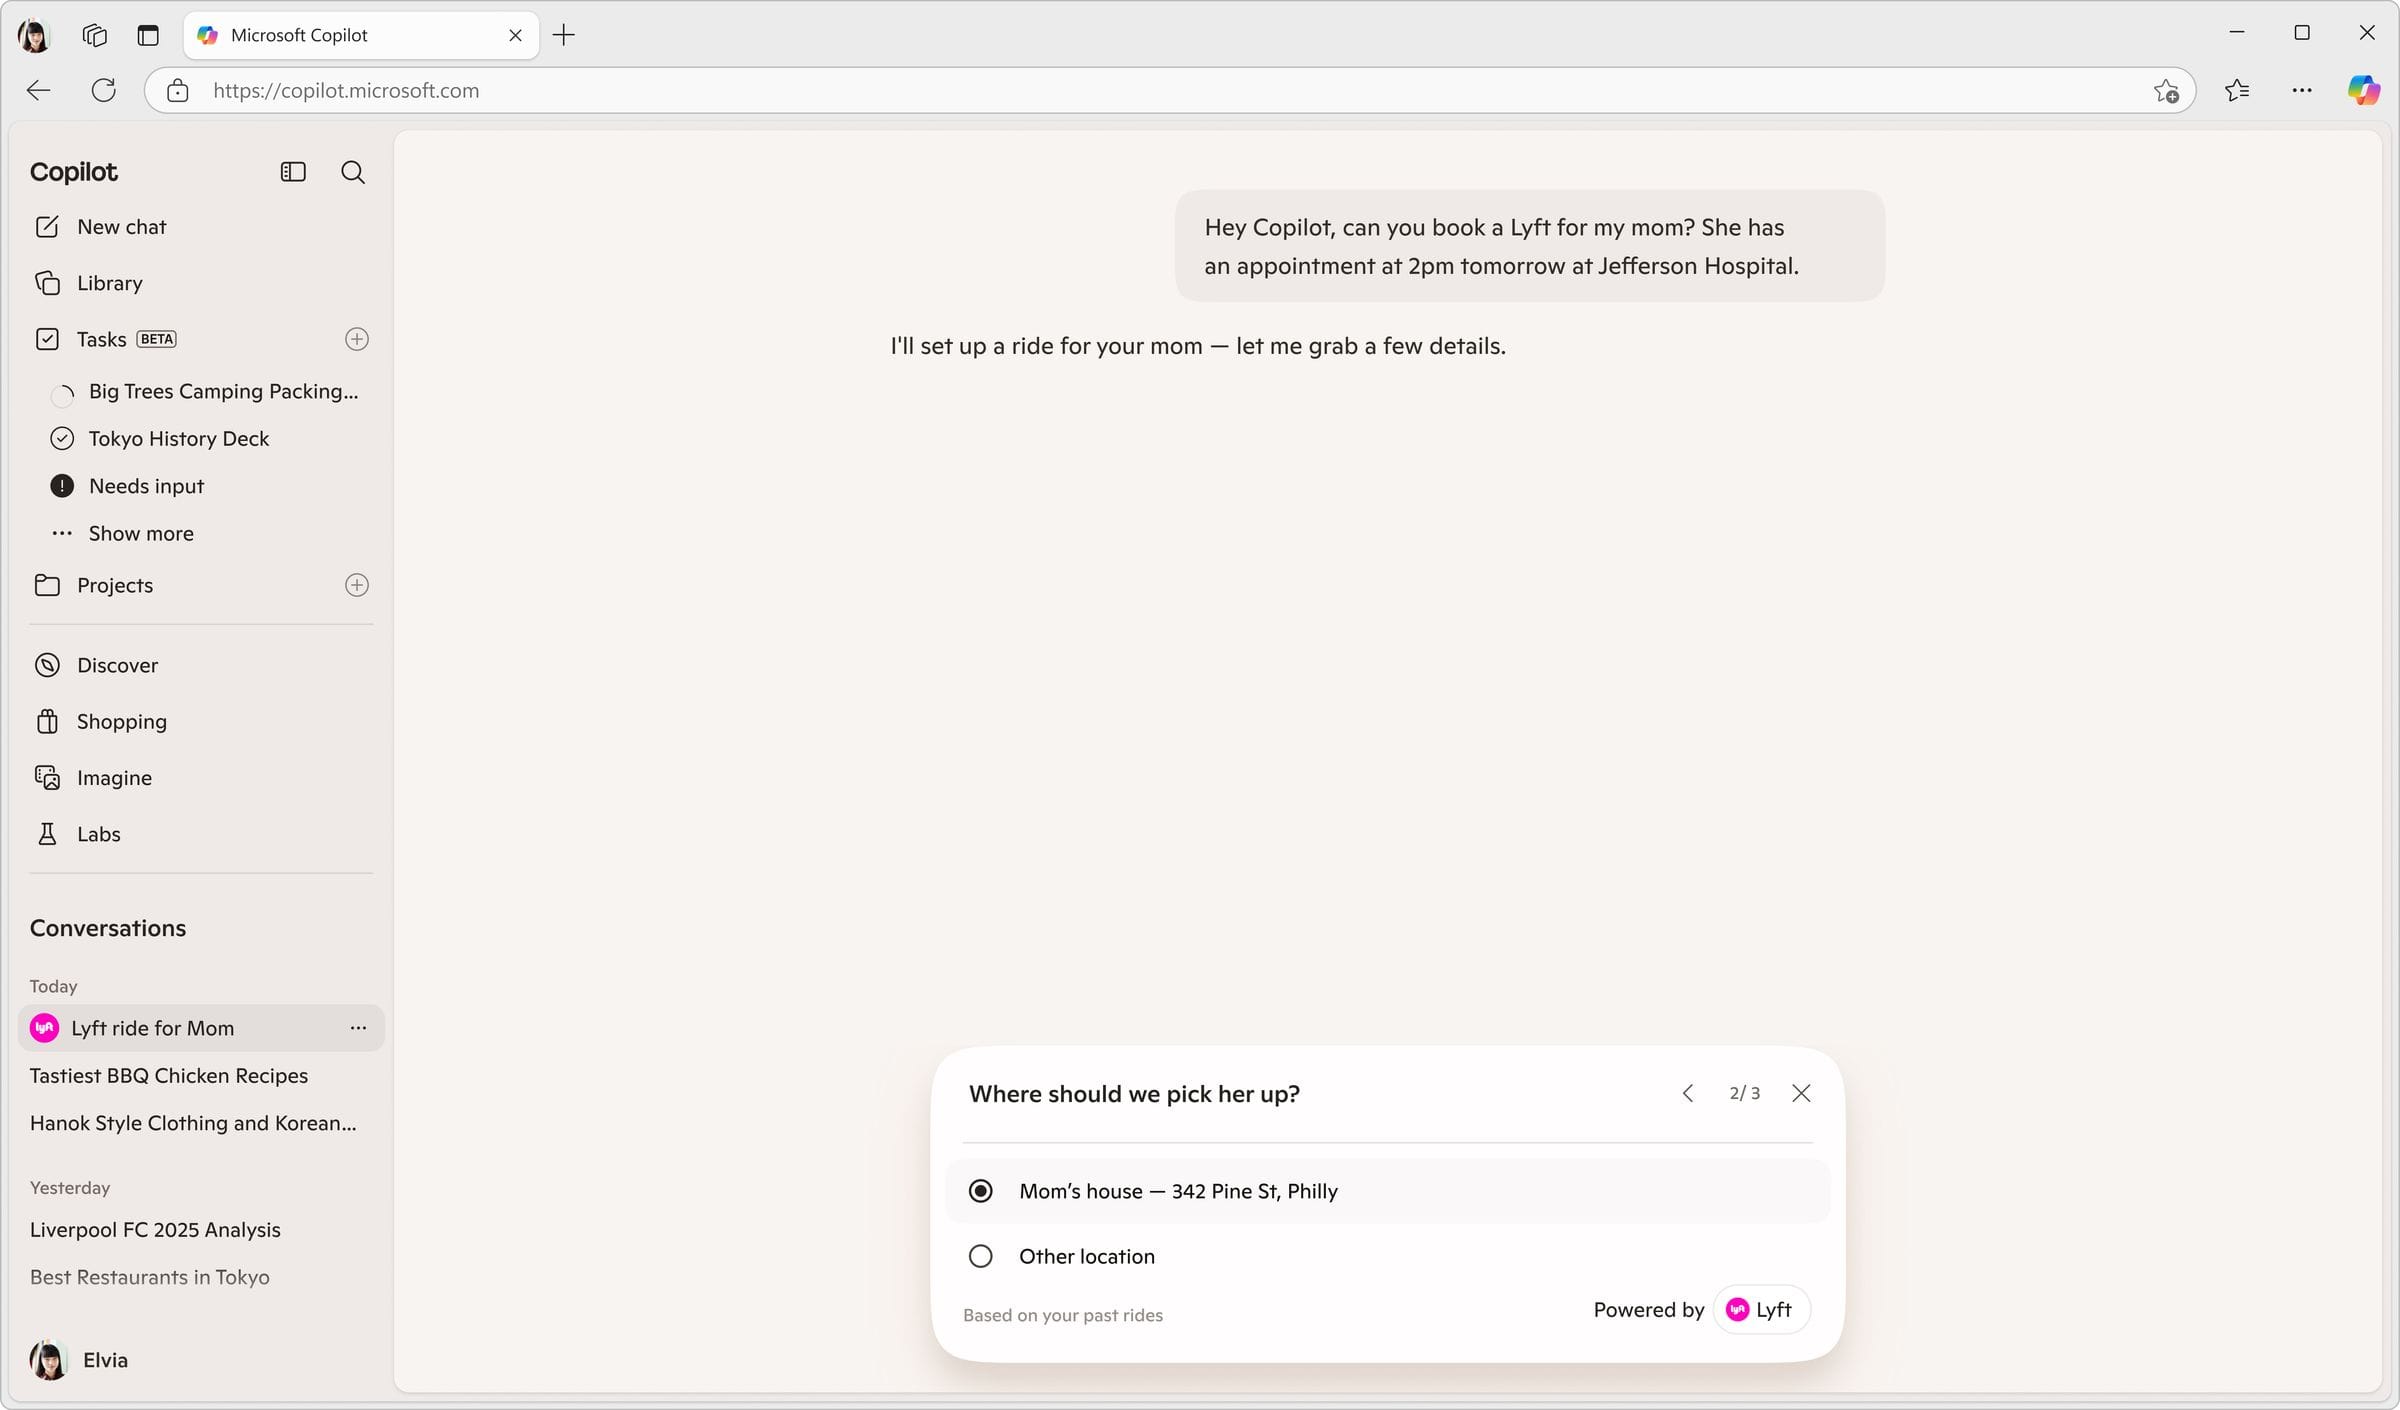The image size is (2400, 1410).
Task: Click the Imagine picture icon
Action: pyautogui.click(x=47, y=778)
